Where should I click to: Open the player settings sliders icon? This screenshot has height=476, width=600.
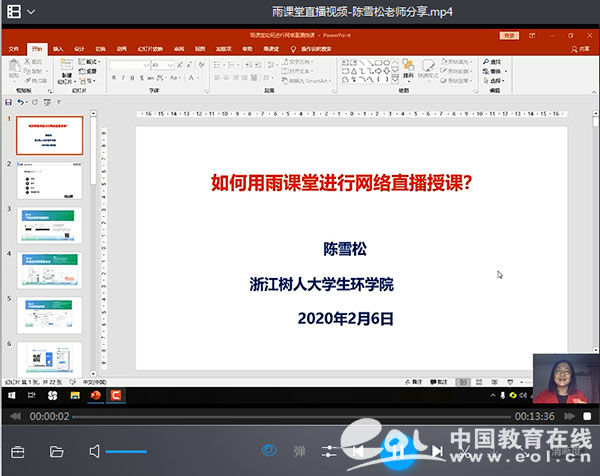pos(329,452)
